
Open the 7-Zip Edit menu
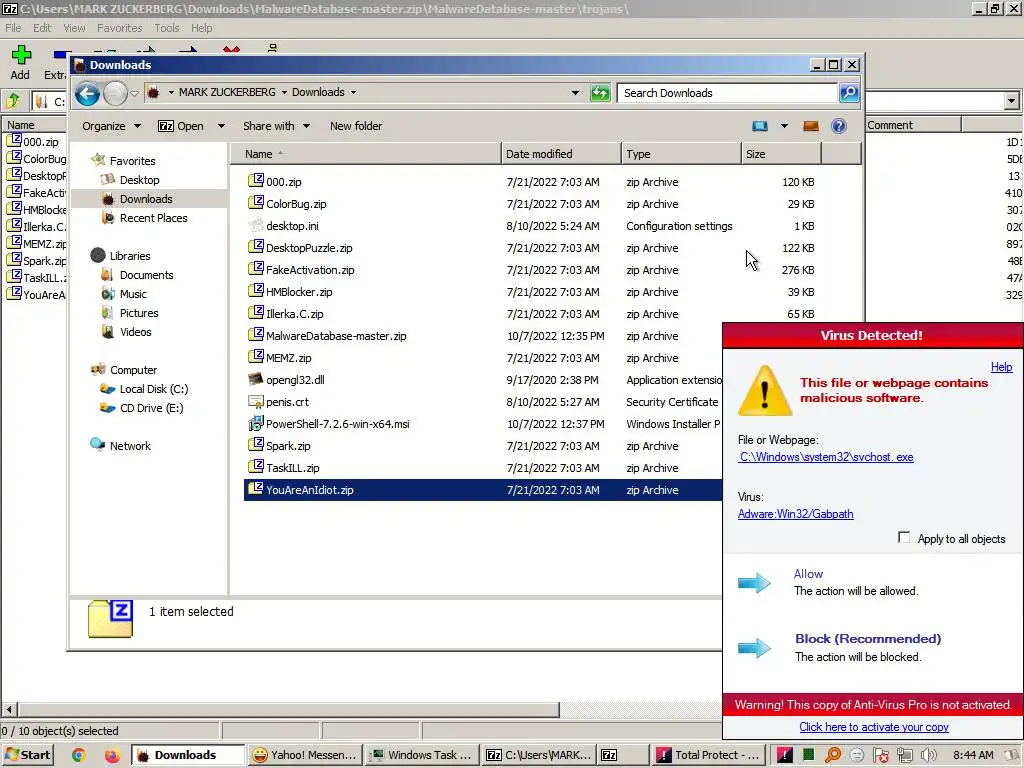42,28
